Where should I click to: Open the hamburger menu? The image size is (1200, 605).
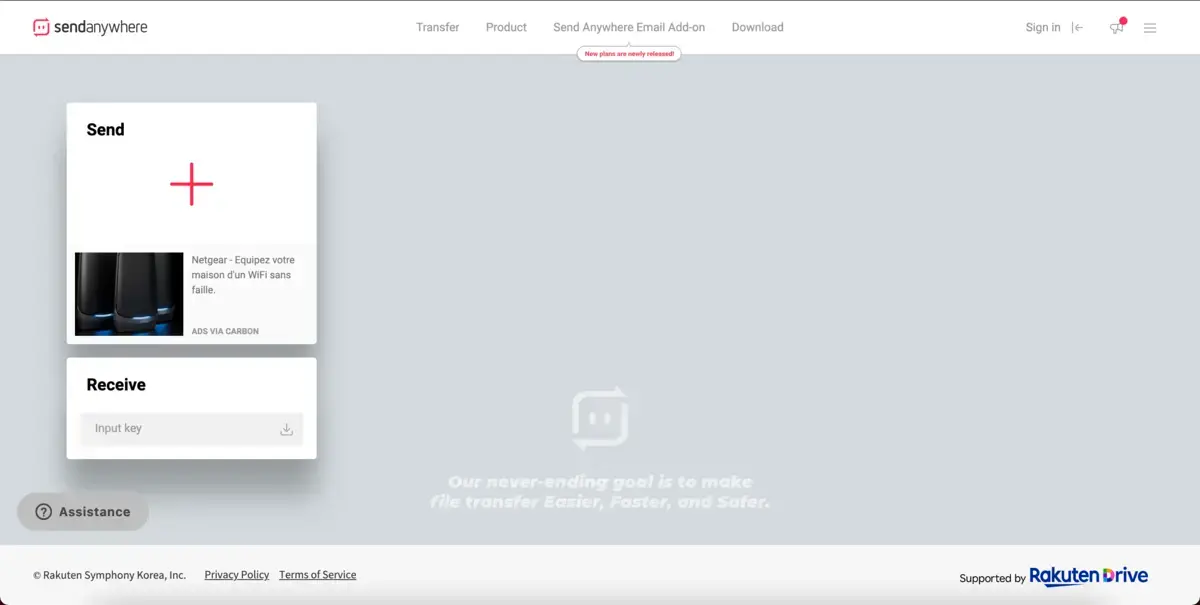tap(1150, 28)
